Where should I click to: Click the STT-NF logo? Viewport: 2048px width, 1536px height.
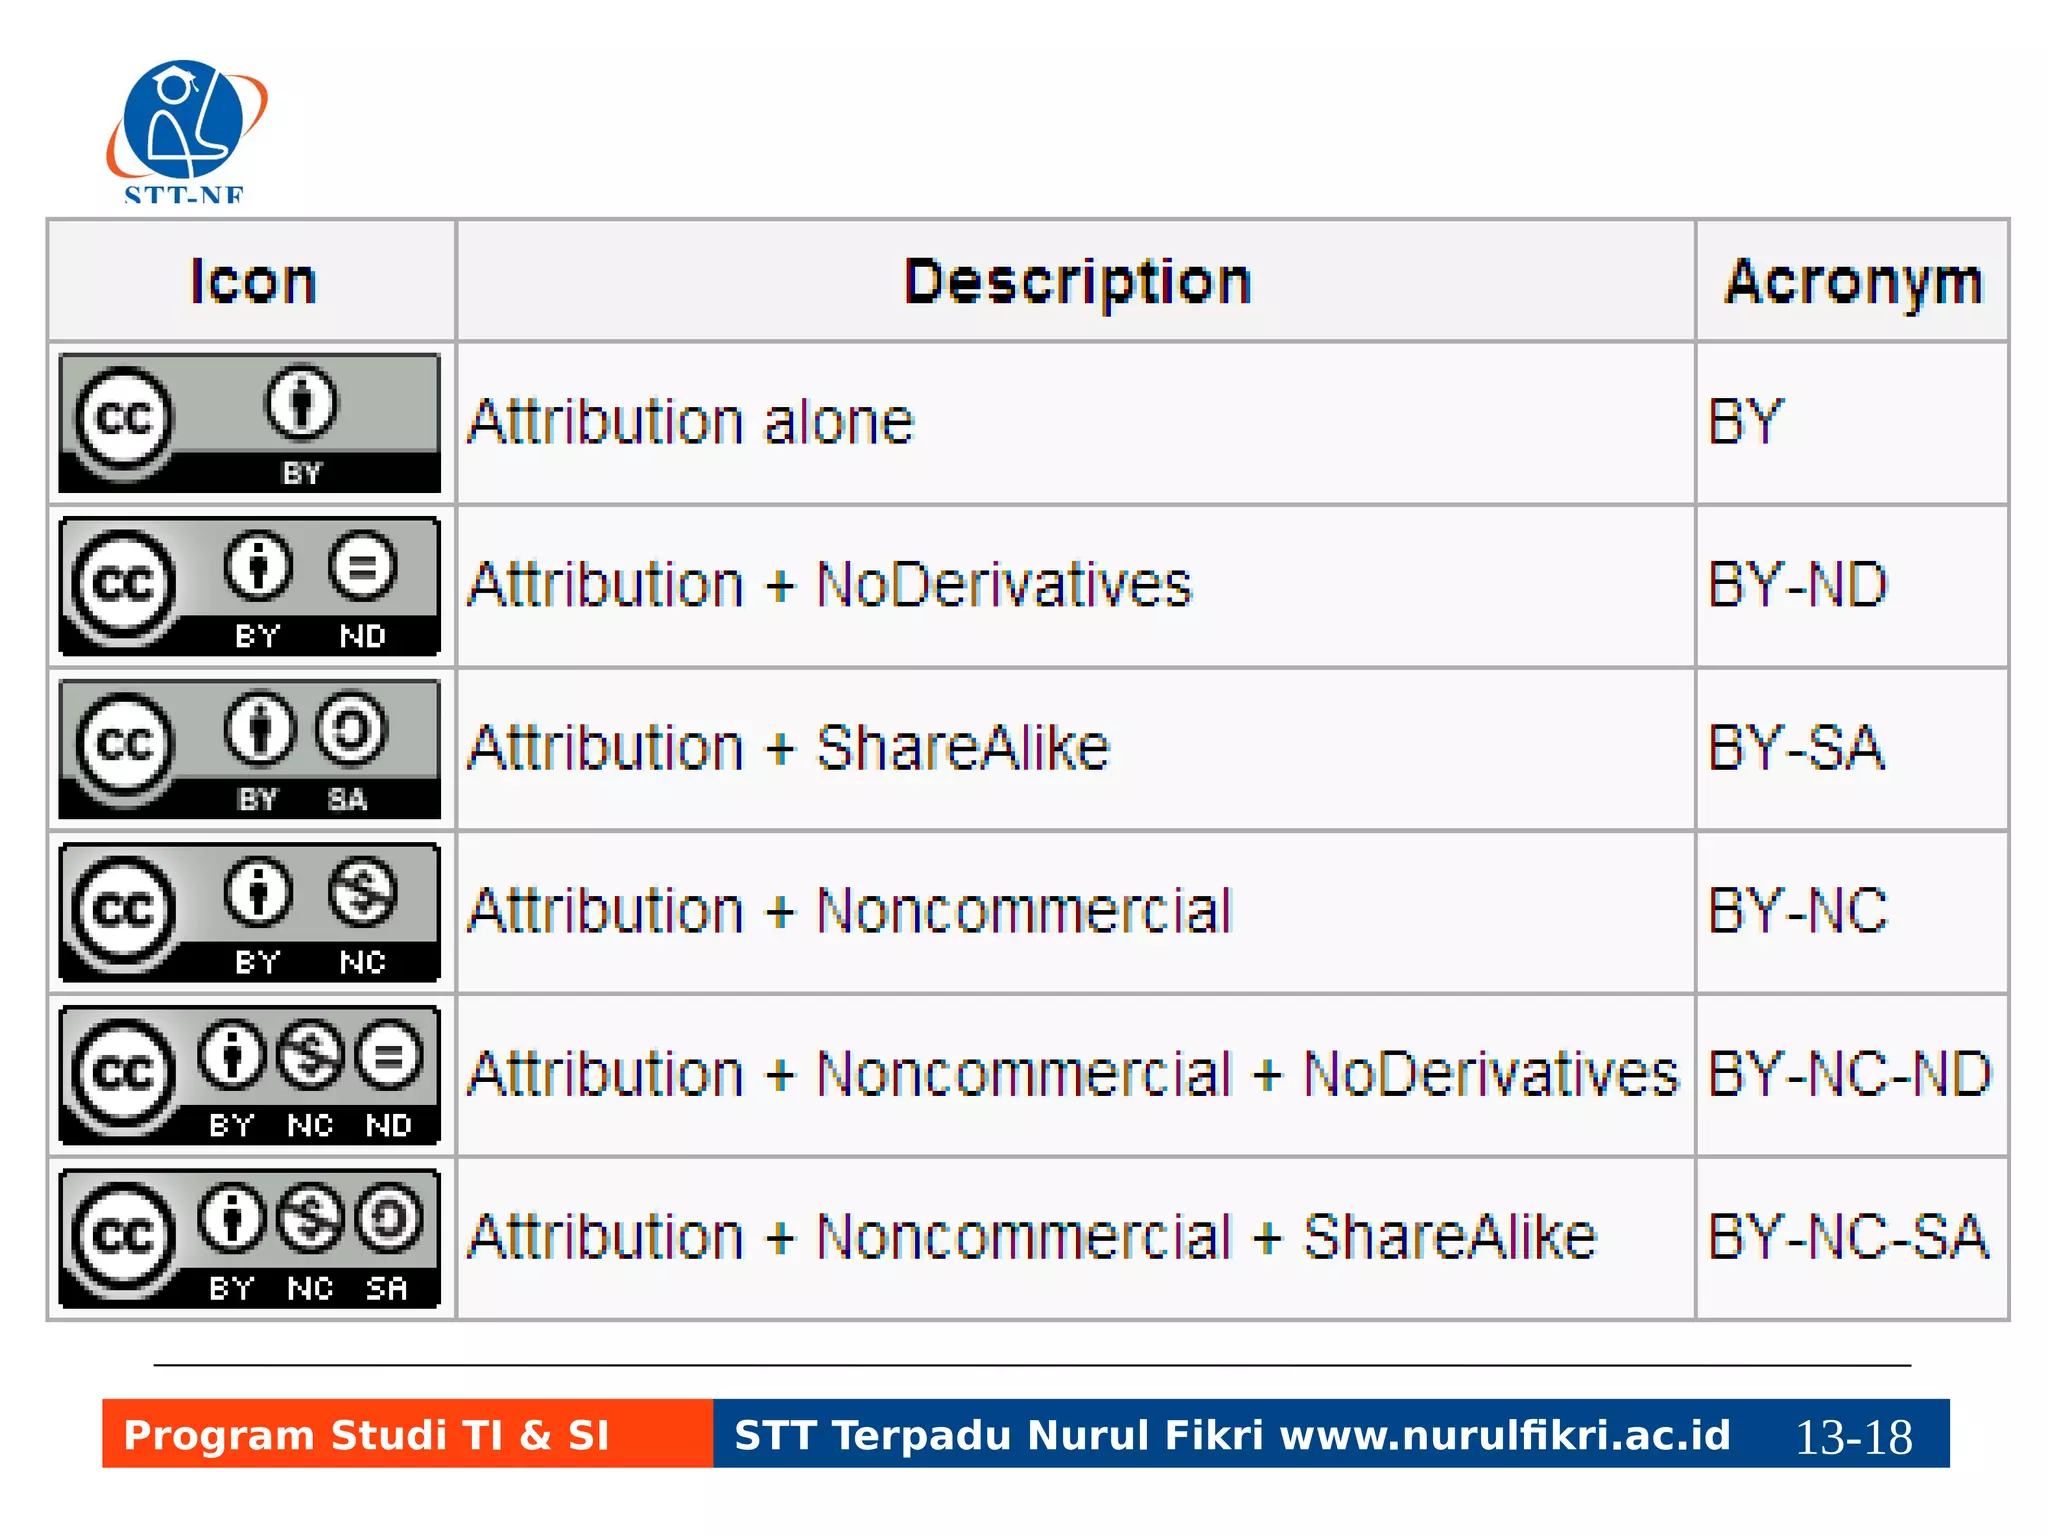pos(187,131)
